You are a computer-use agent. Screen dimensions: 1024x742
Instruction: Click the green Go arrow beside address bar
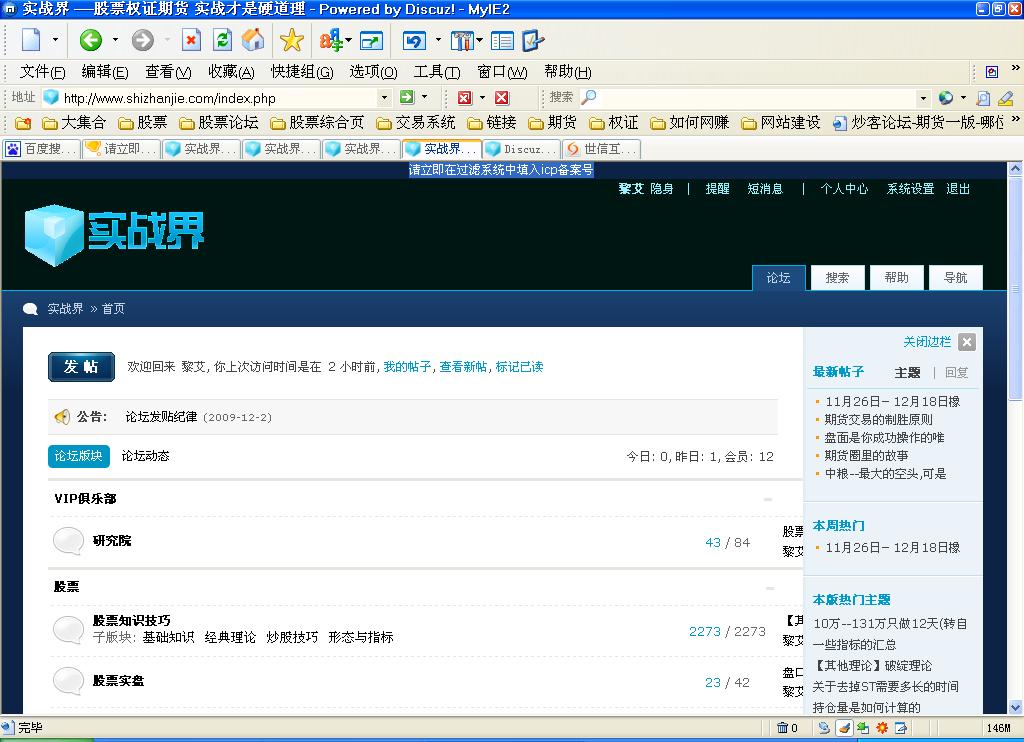pos(406,97)
